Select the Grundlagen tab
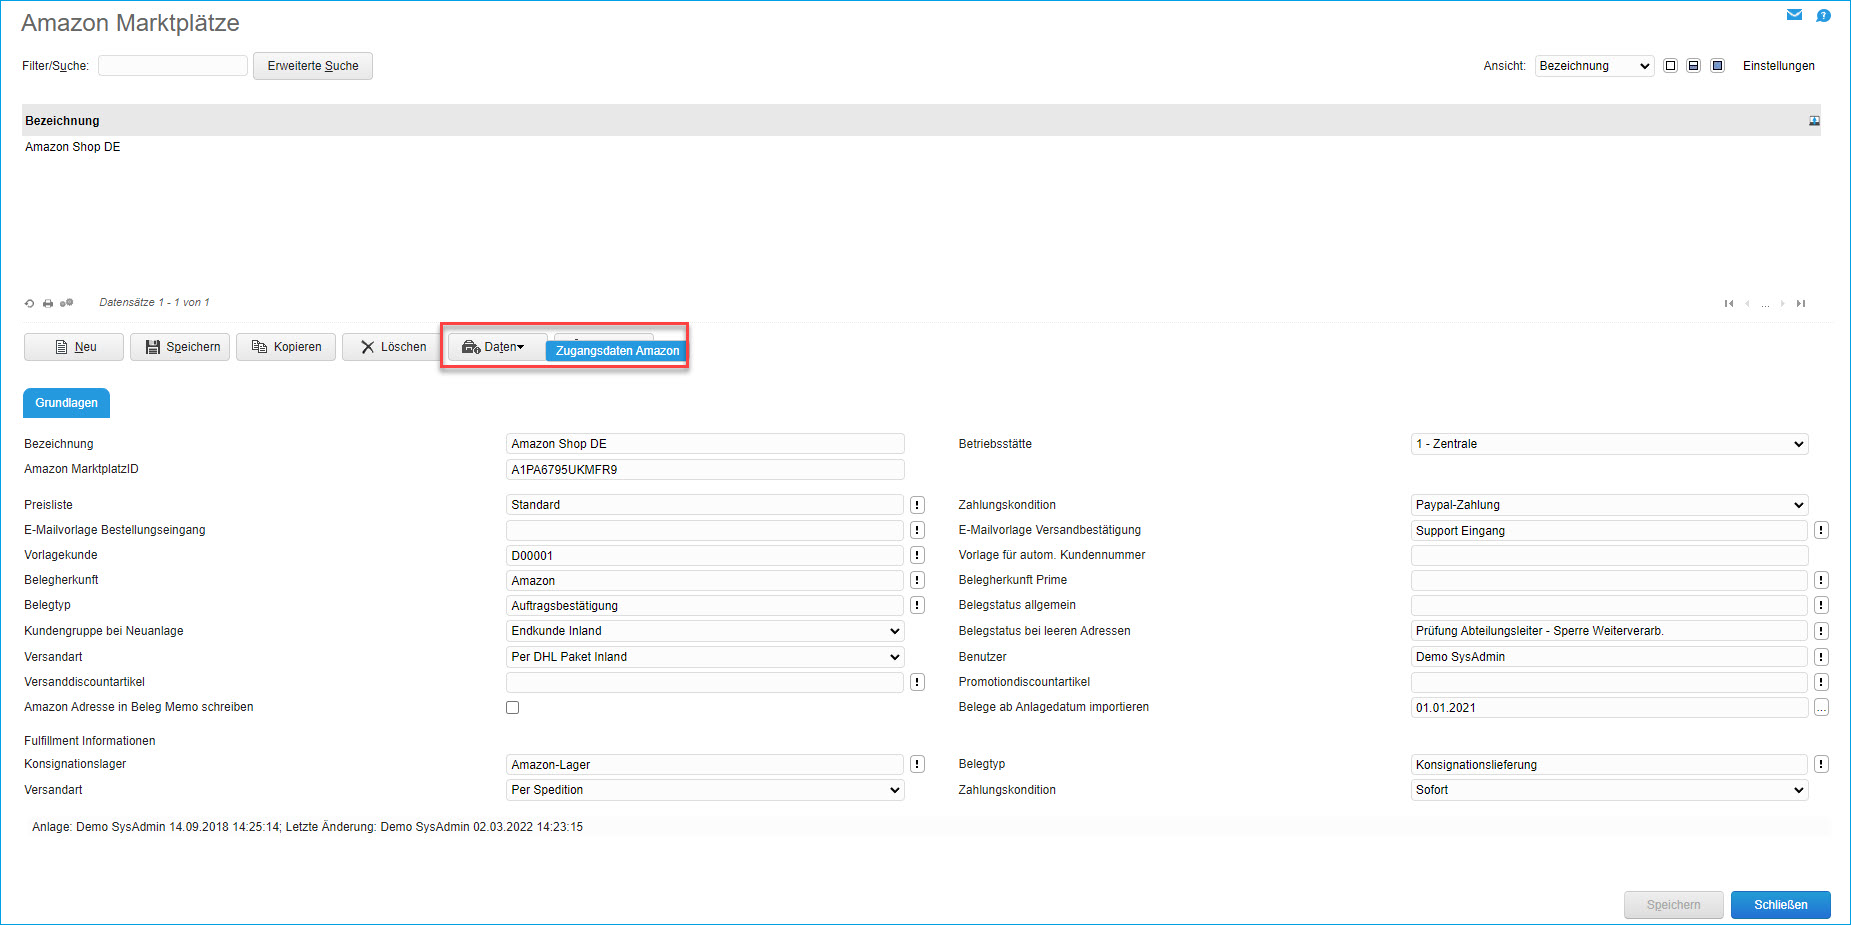The width and height of the screenshot is (1851, 925). point(67,403)
